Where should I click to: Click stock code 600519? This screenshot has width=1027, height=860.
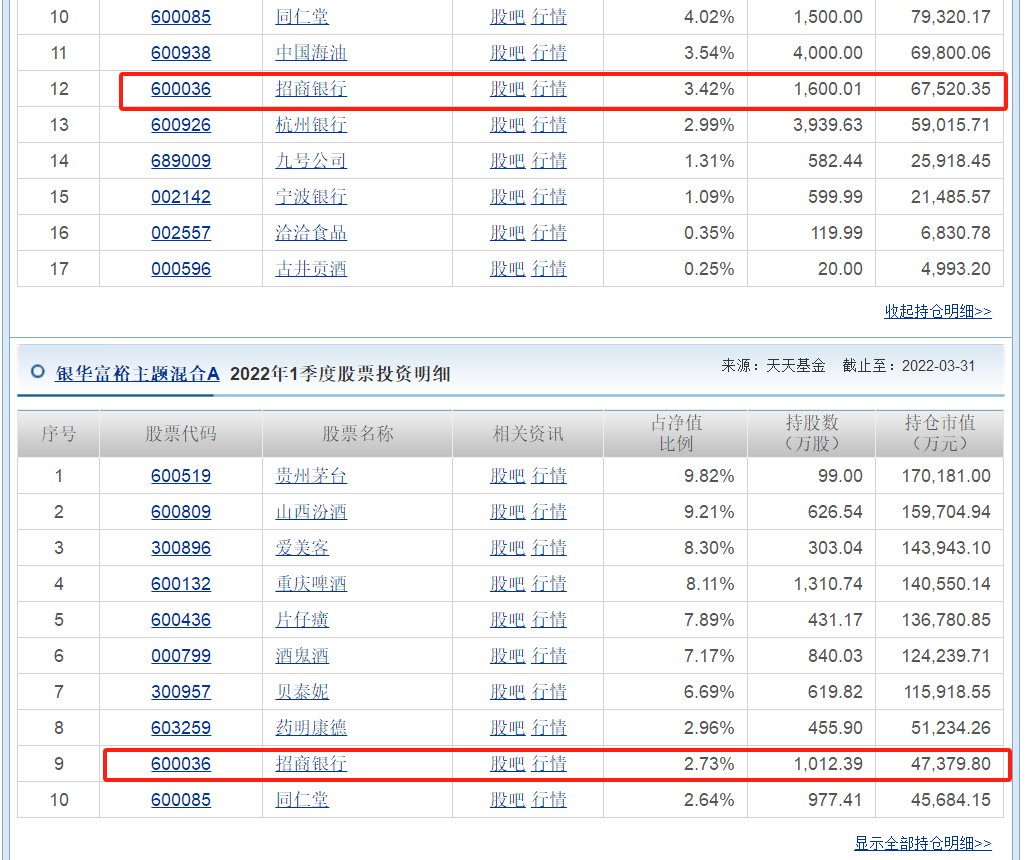tap(181, 476)
